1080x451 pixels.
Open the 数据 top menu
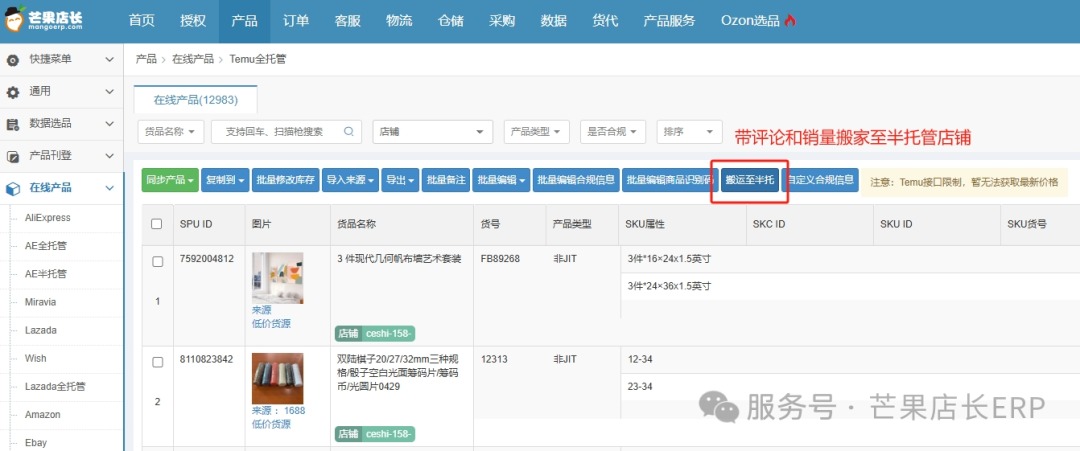tap(554, 21)
